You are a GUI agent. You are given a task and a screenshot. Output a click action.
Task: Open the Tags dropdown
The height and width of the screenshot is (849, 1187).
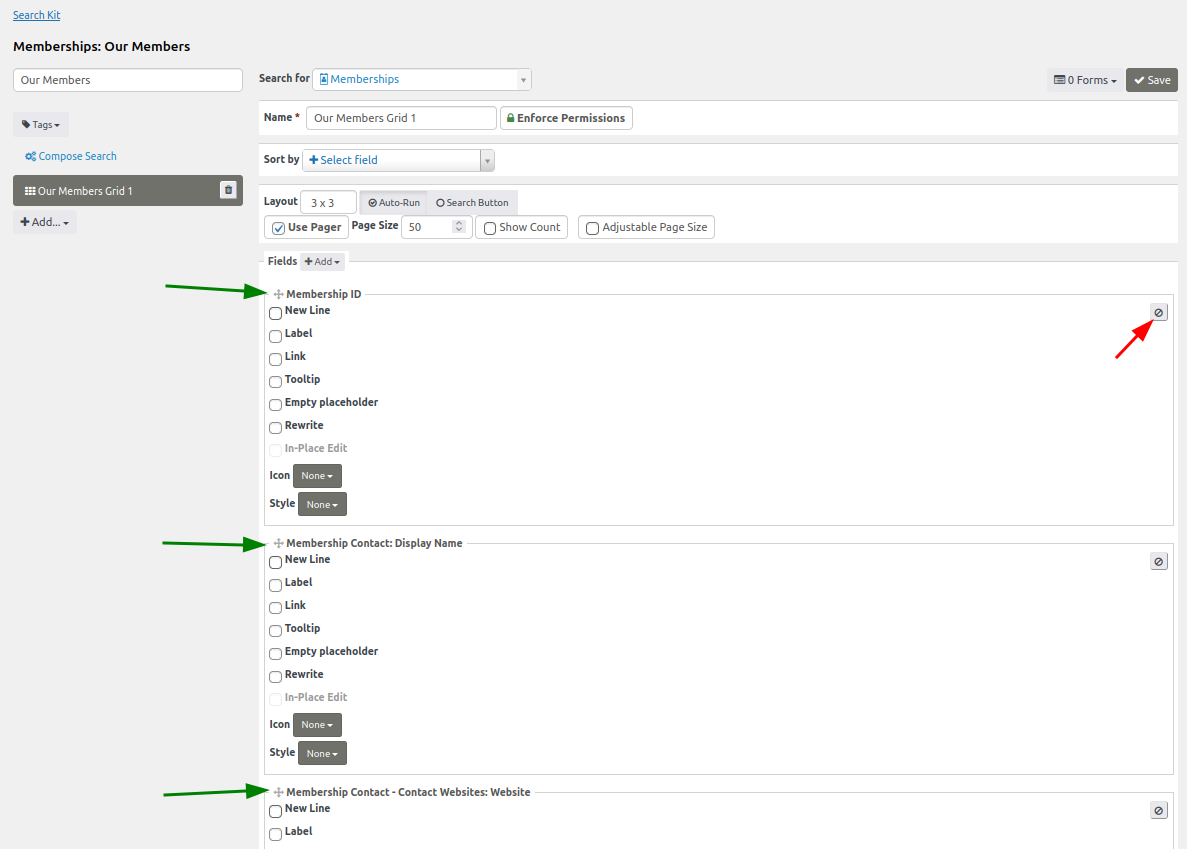41,125
